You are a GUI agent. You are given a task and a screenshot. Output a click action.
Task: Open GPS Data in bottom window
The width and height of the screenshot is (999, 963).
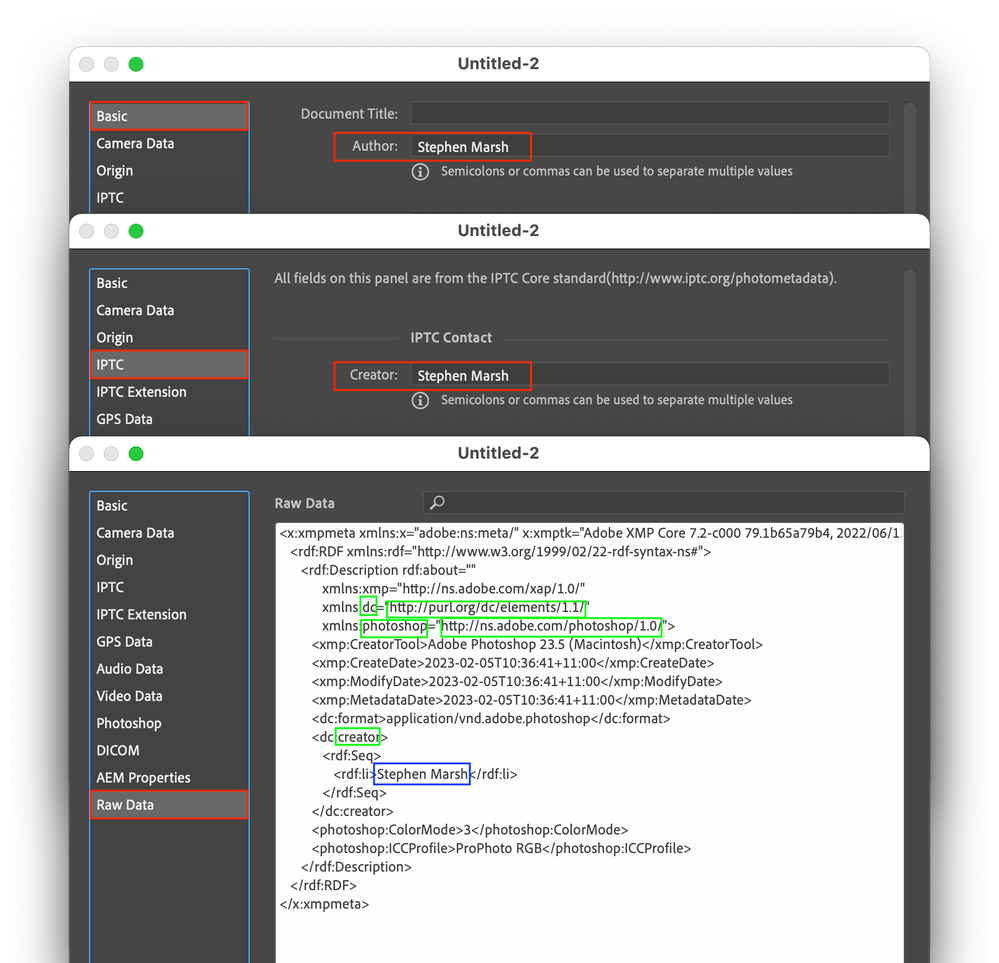169,642
